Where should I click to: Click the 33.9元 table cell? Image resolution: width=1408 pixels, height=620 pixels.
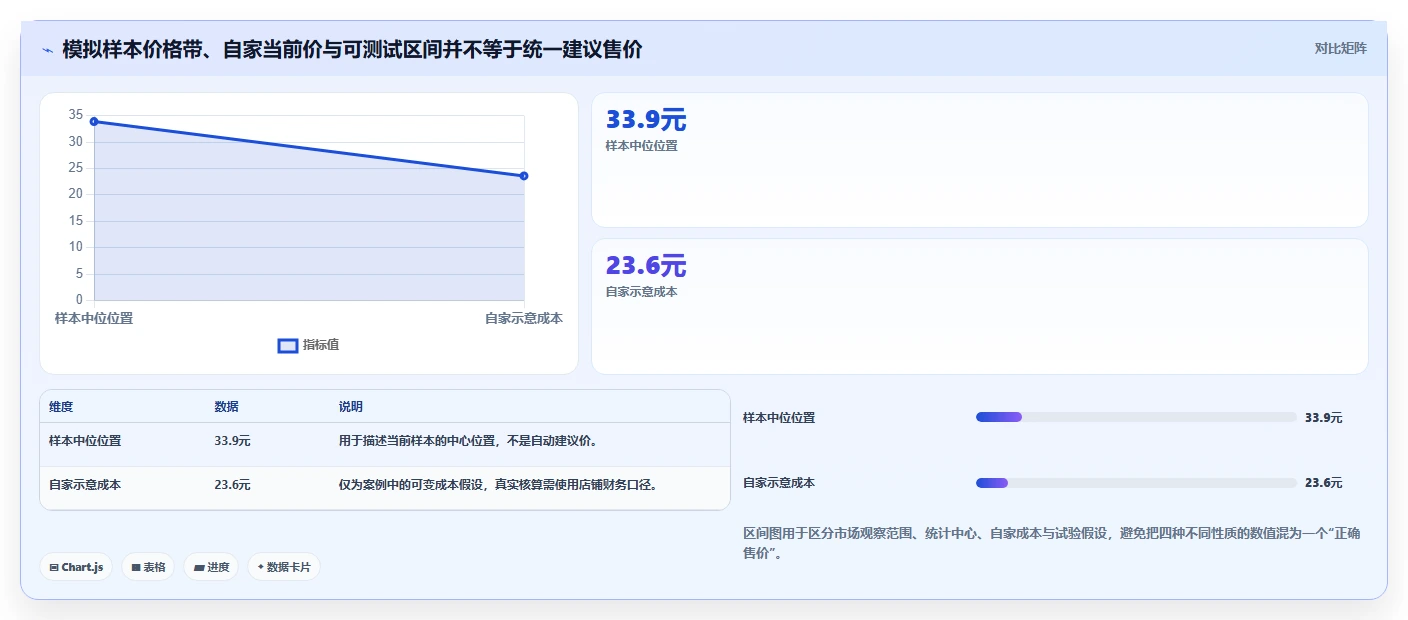[x=232, y=441]
